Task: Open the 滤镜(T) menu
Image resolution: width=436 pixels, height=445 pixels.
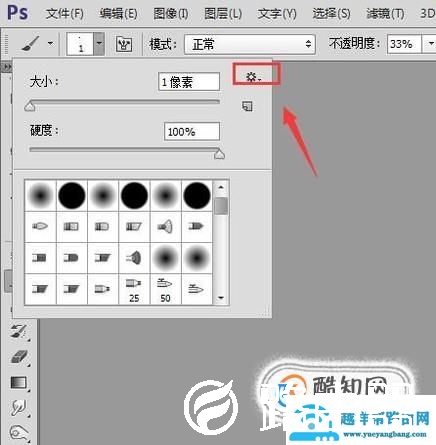Action: tap(385, 14)
